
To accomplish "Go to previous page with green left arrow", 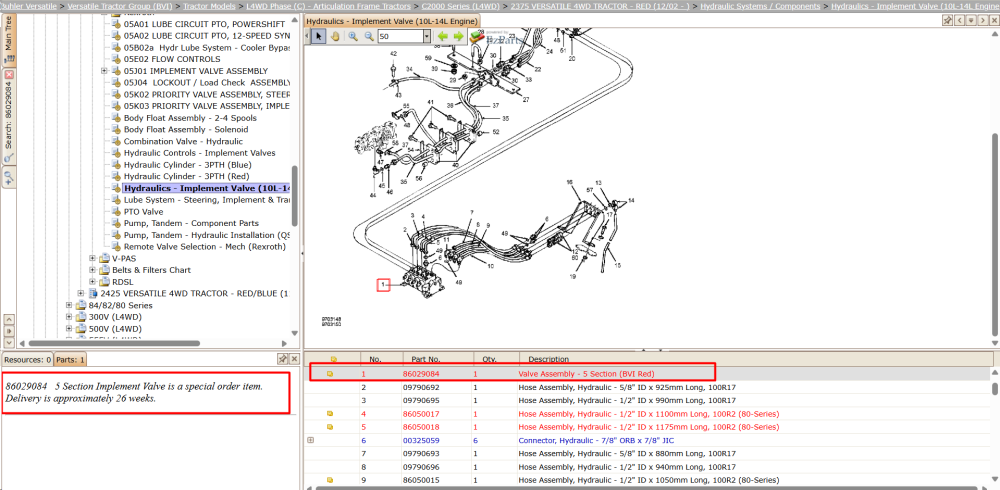I will [x=443, y=36].
